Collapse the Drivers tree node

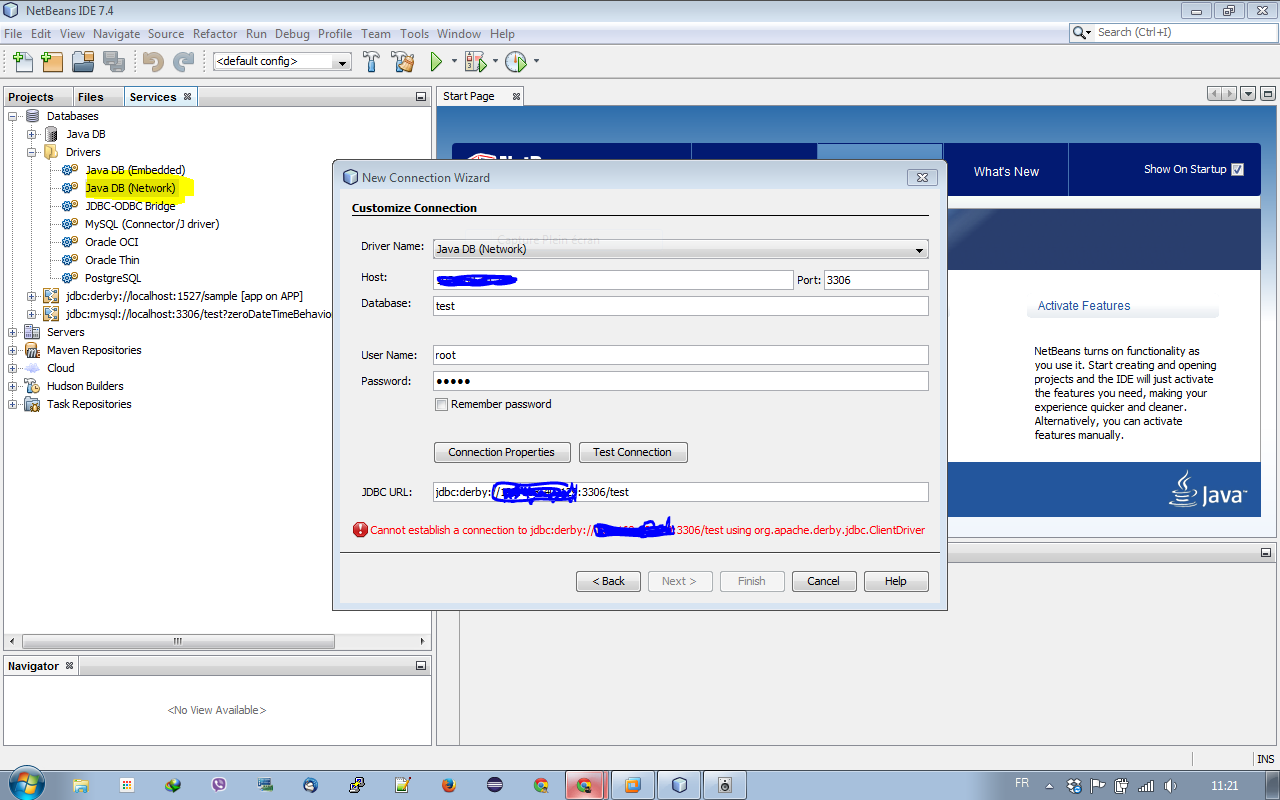[x=32, y=152]
